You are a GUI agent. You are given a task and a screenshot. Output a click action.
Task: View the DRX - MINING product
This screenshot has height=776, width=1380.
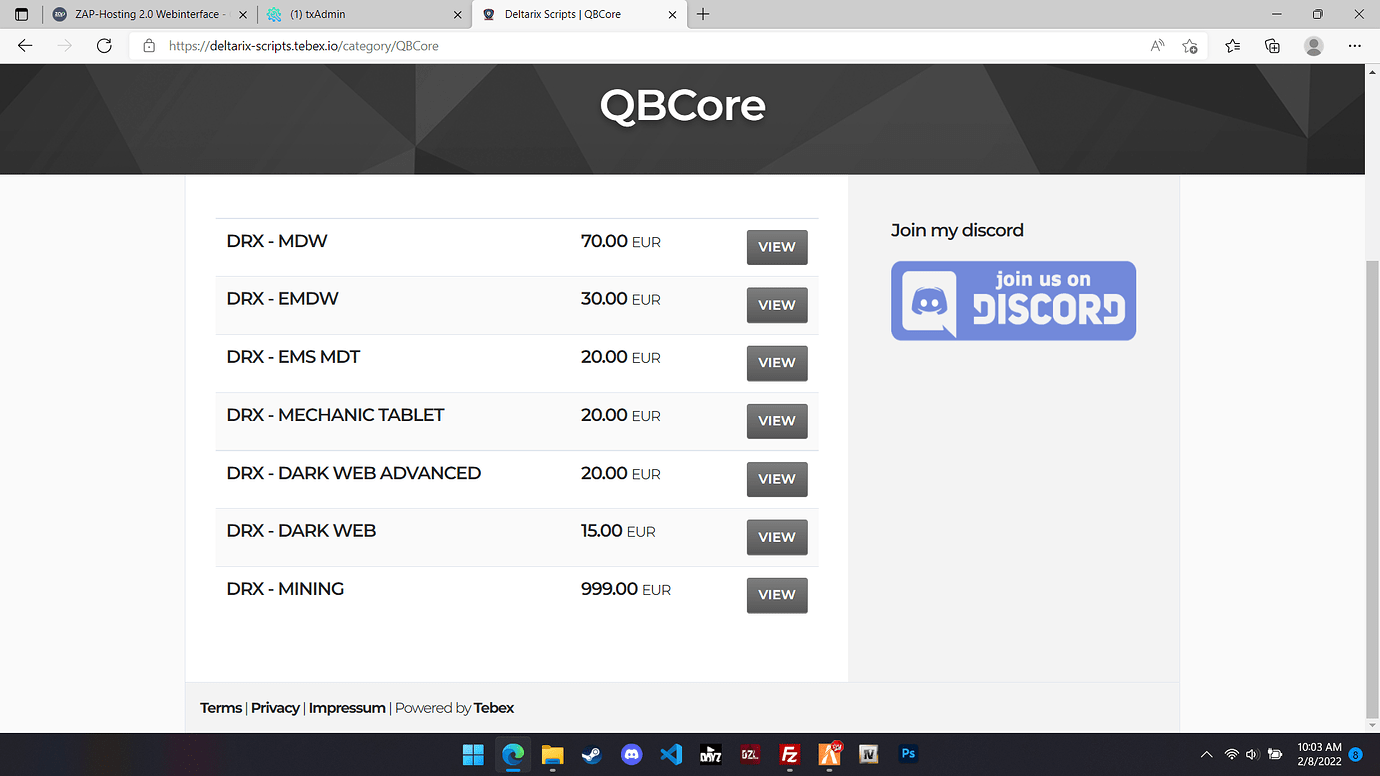776,595
